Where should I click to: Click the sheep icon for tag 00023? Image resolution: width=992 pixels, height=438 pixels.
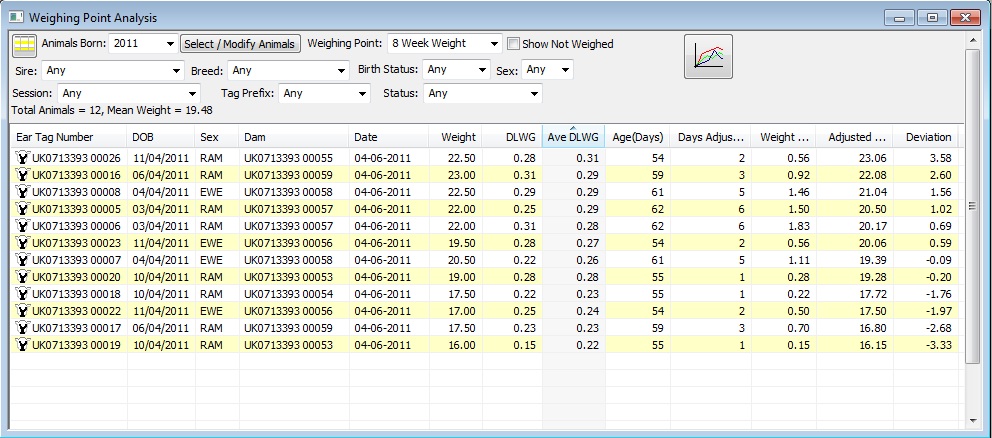tap(22, 242)
